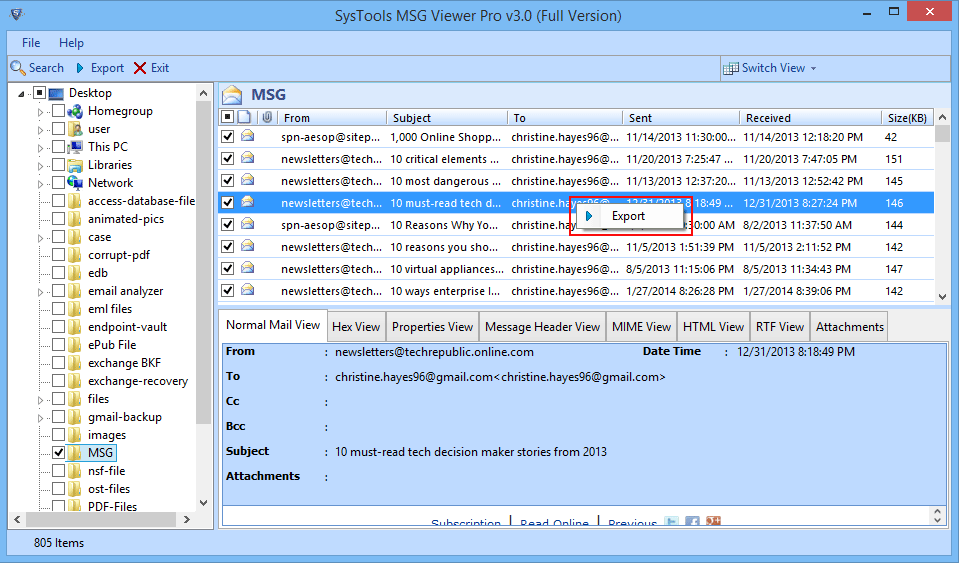959x563 pixels.
Task: Choose Export from the context menu
Action: coord(628,216)
